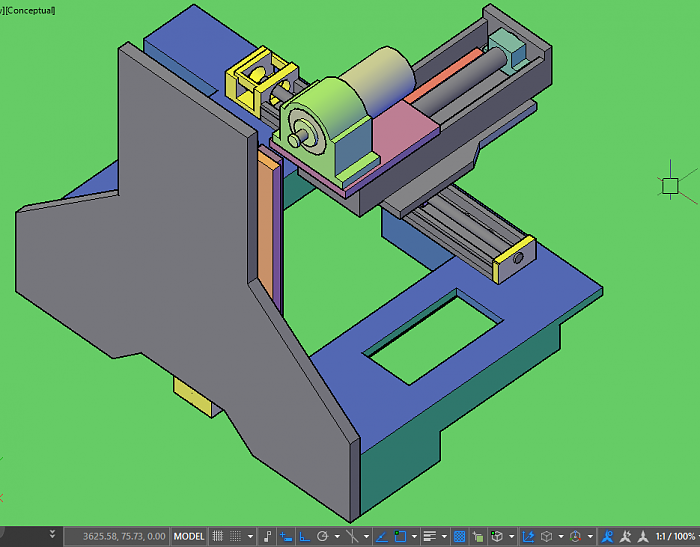Click the object snap tracking icon

point(381,536)
